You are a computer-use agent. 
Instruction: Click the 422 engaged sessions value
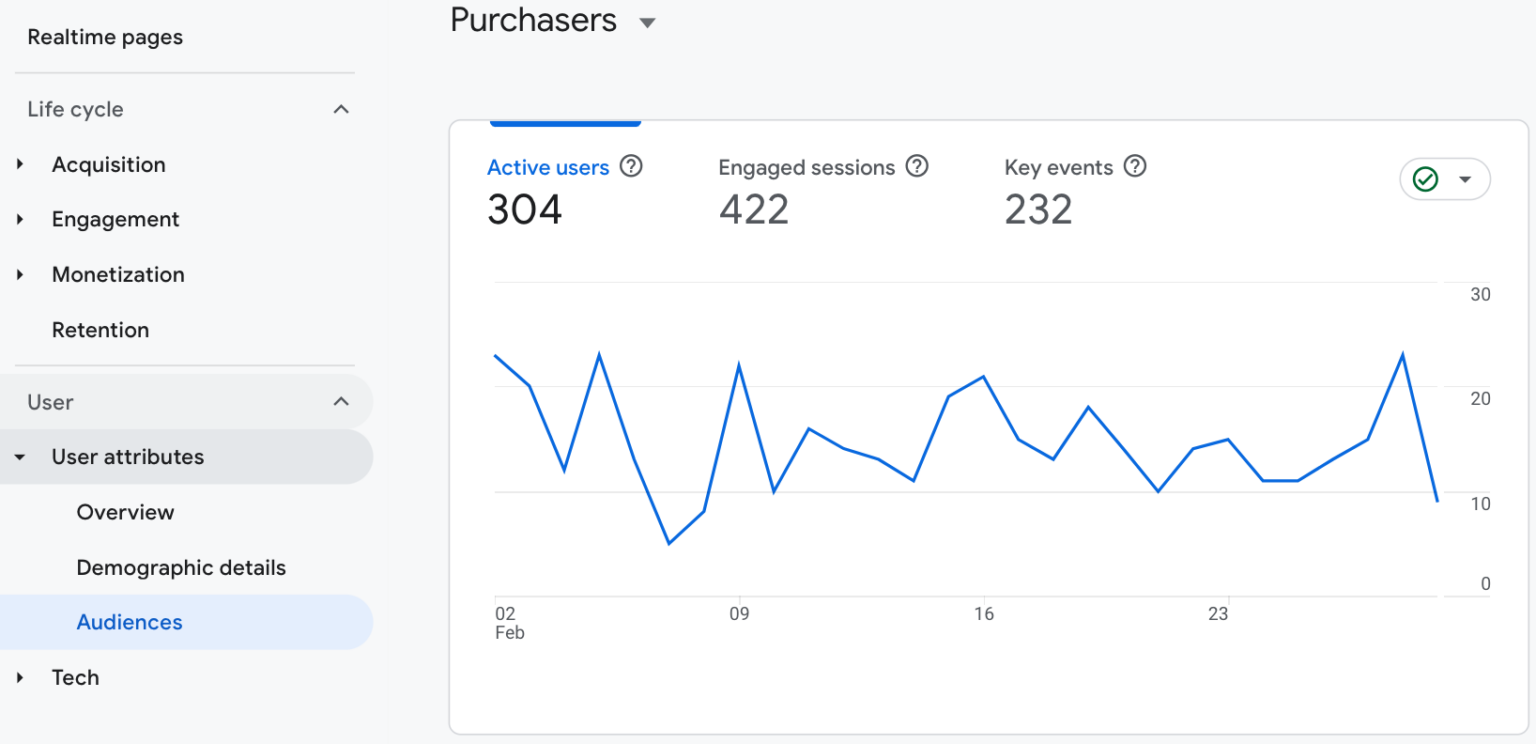754,209
